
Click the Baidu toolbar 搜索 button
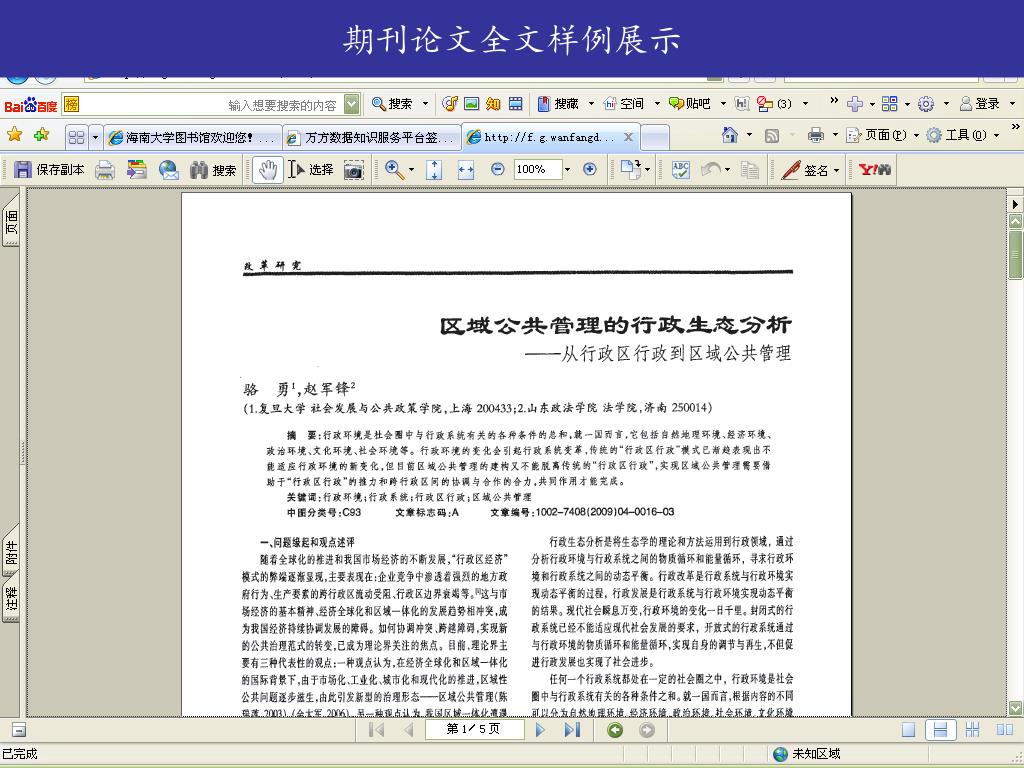point(392,103)
